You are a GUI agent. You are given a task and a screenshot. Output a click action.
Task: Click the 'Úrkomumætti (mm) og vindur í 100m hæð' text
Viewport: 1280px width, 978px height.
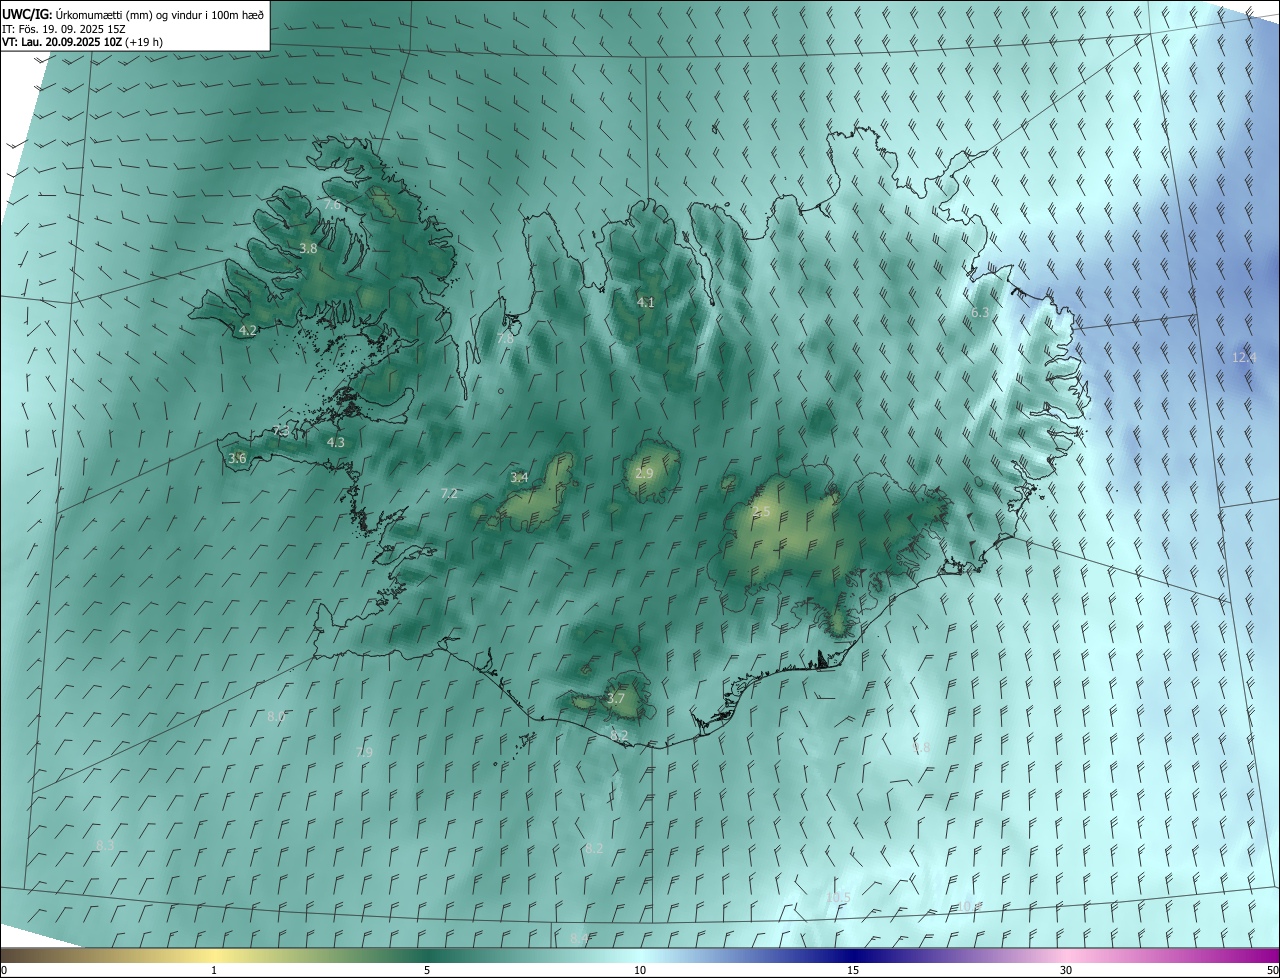coord(159,14)
